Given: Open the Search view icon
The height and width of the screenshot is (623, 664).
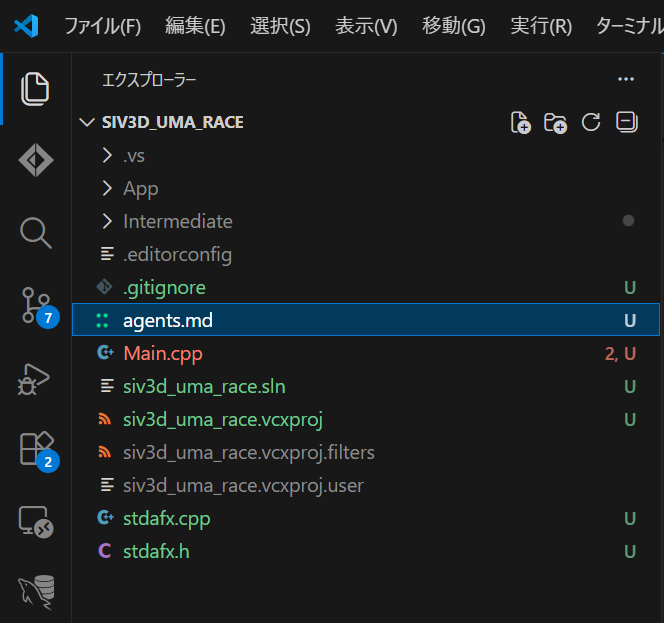Looking at the screenshot, I should [35, 233].
